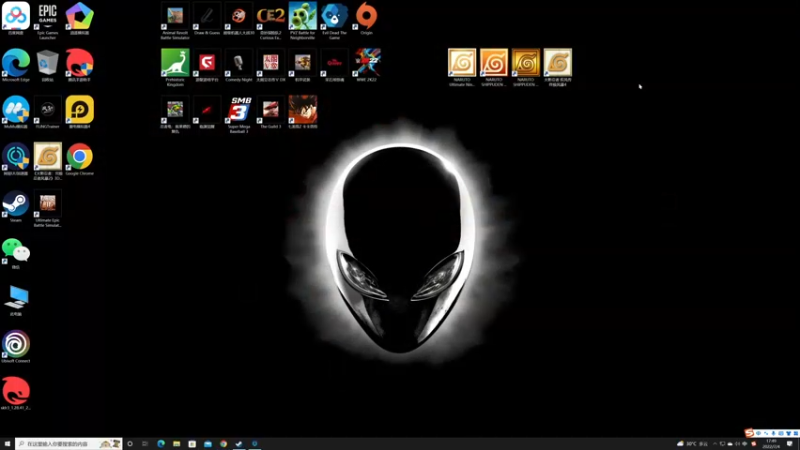Open the yellow LDPlayer emulator icon
This screenshot has height=450, width=800.
tap(80, 113)
